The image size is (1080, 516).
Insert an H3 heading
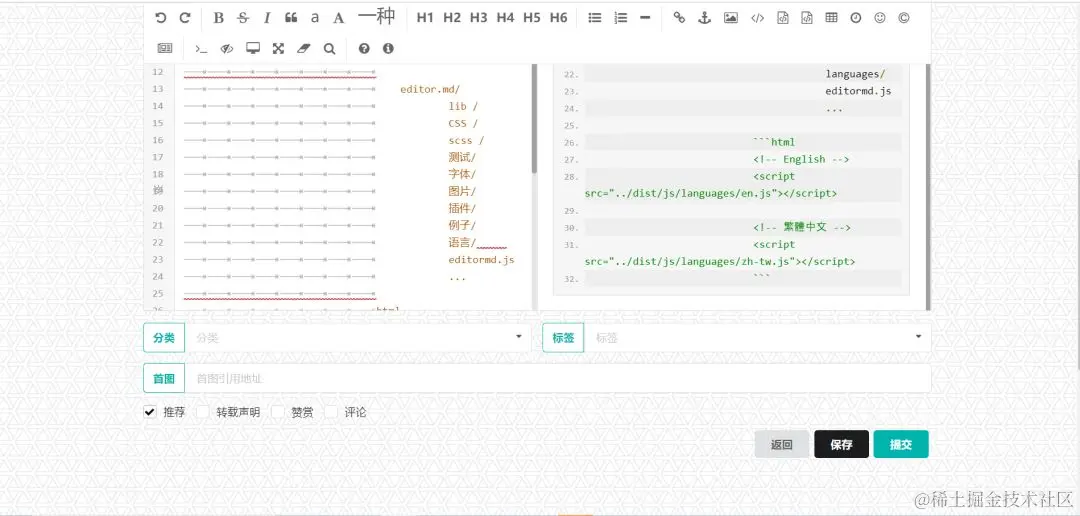click(479, 18)
